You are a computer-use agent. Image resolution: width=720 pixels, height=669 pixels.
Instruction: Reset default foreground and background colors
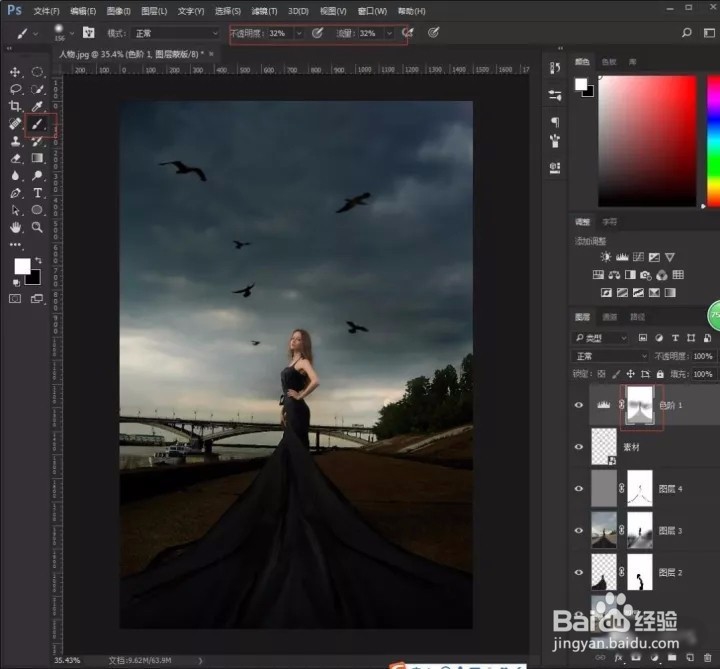coord(16,282)
